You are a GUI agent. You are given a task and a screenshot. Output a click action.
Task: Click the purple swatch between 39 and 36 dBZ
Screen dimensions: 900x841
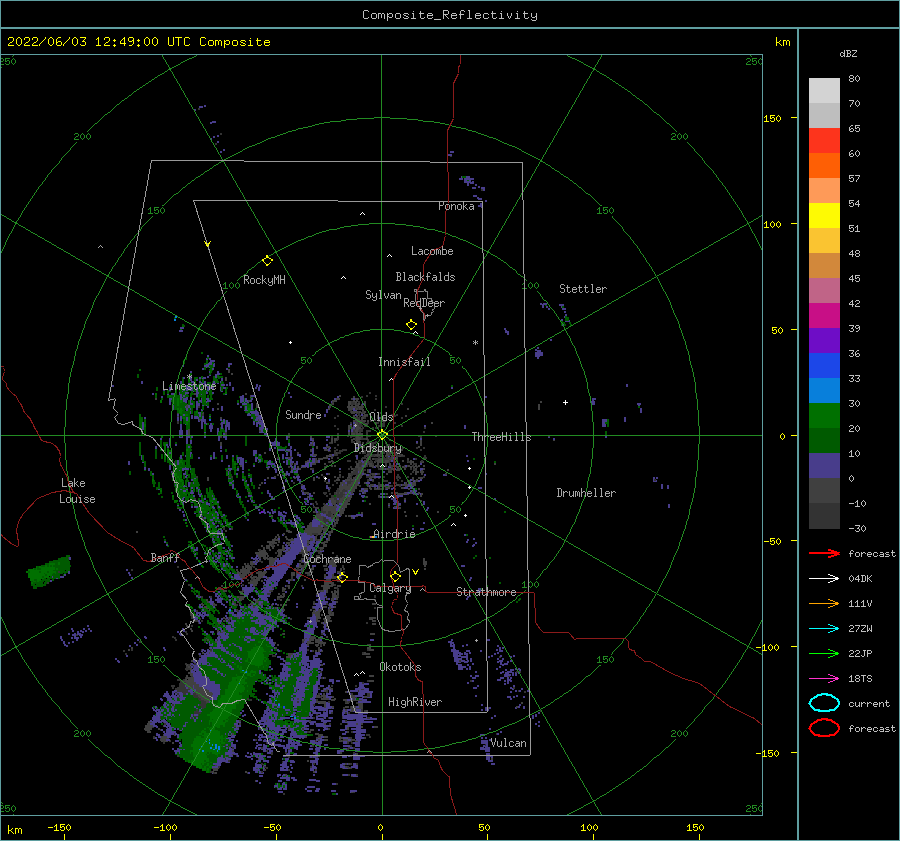[x=824, y=340]
